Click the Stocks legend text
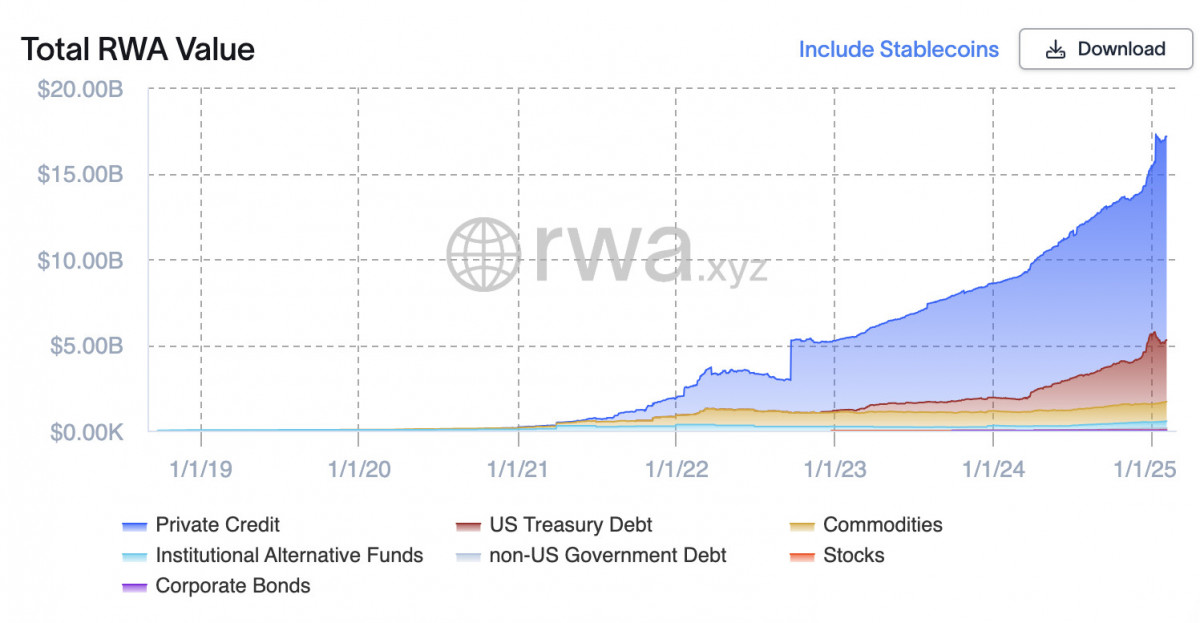This screenshot has width=1200, height=623. tap(854, 555)
